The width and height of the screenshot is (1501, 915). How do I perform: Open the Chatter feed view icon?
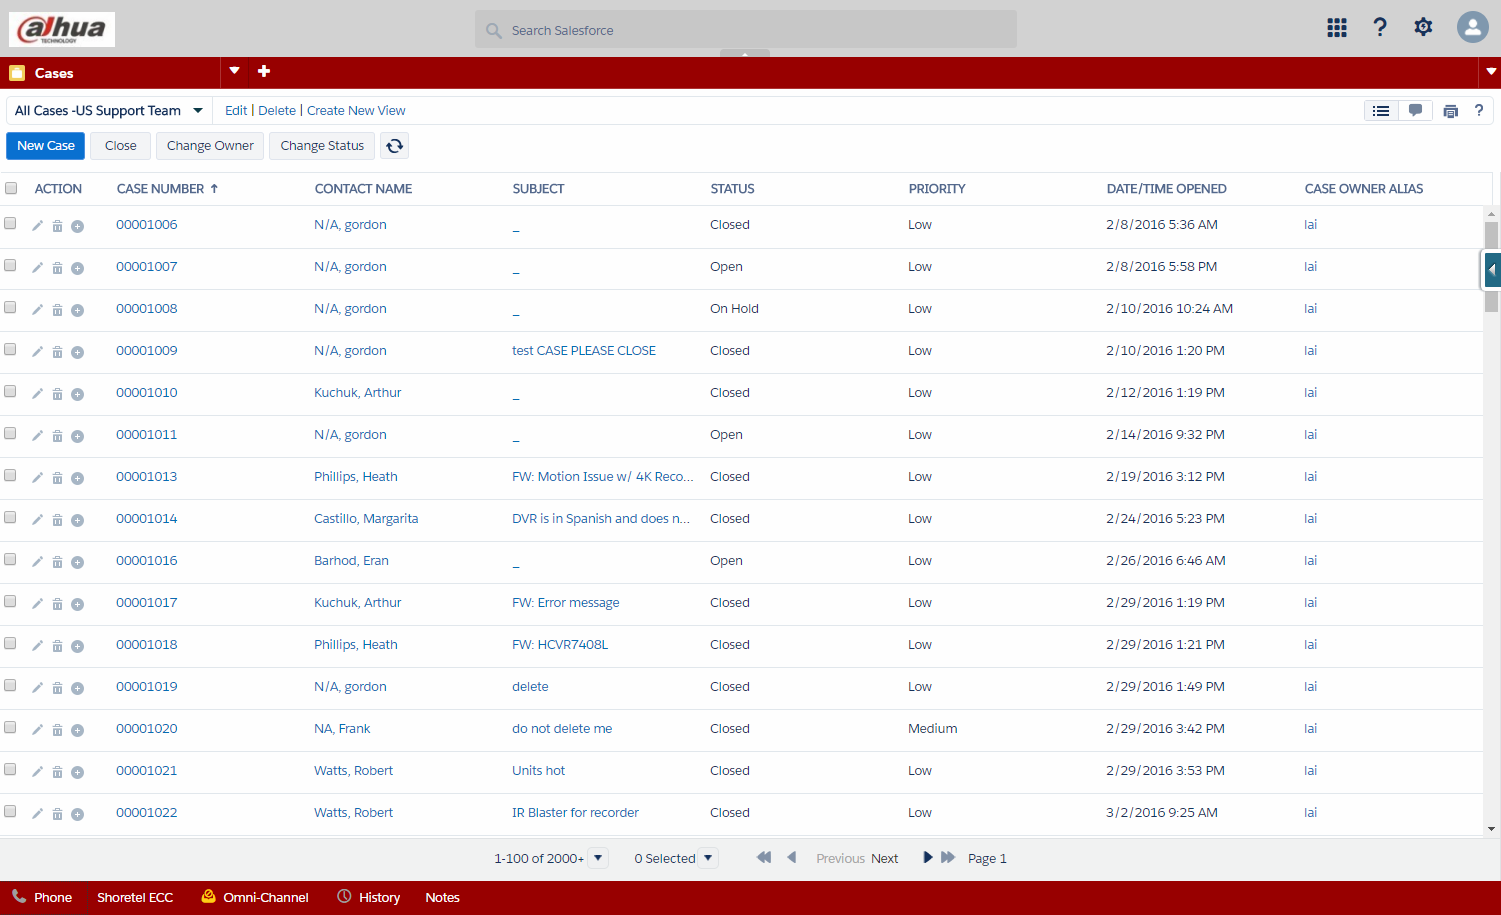click(1415, 111)
